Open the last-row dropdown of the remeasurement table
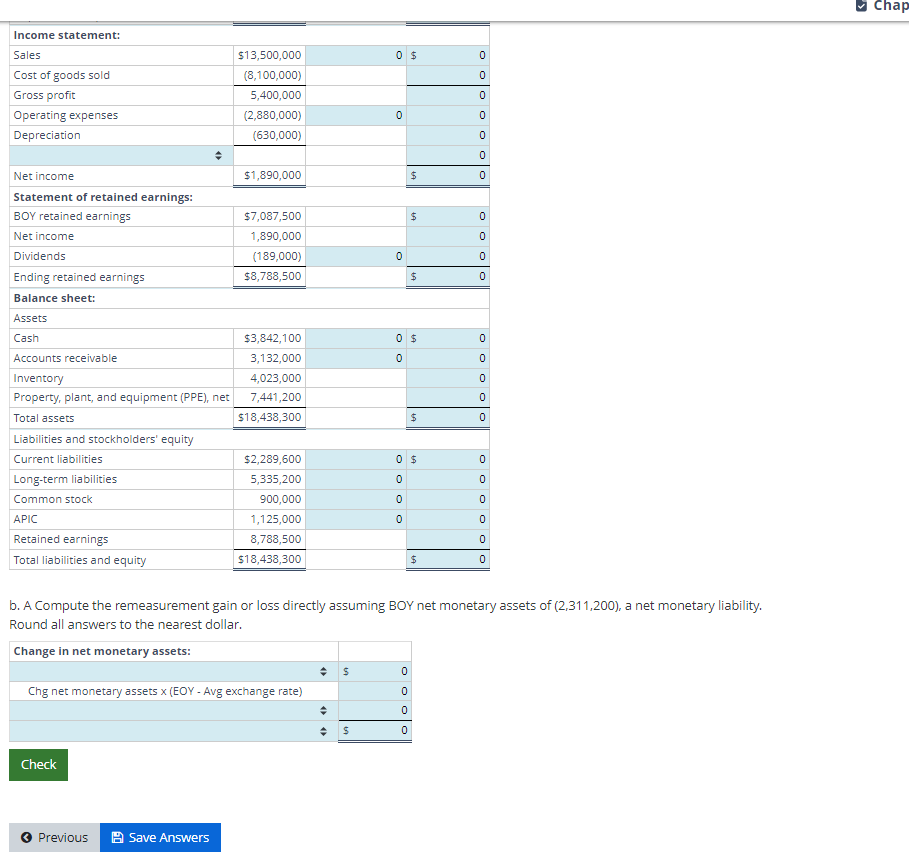The height and width of the screenshot is (852, 909). point(322,730)
